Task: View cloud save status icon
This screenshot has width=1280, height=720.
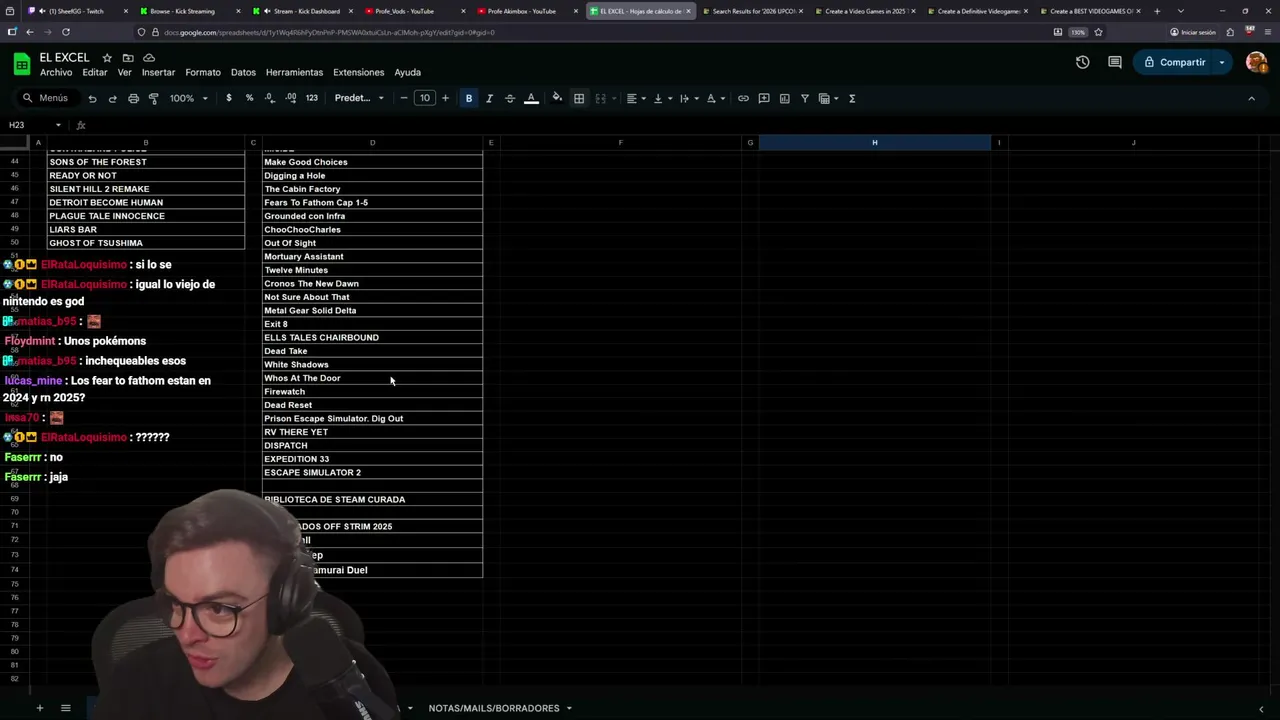Action: coord(149,58)
